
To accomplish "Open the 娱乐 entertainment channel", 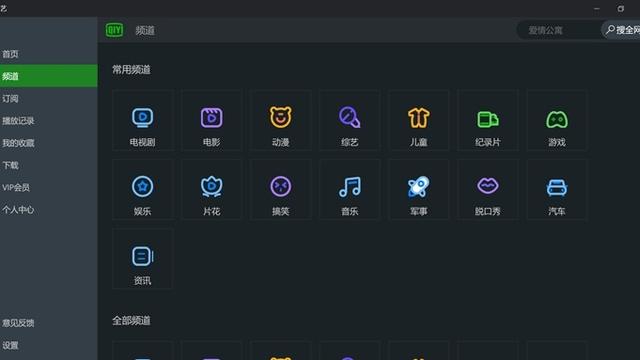I will (142, 190).
